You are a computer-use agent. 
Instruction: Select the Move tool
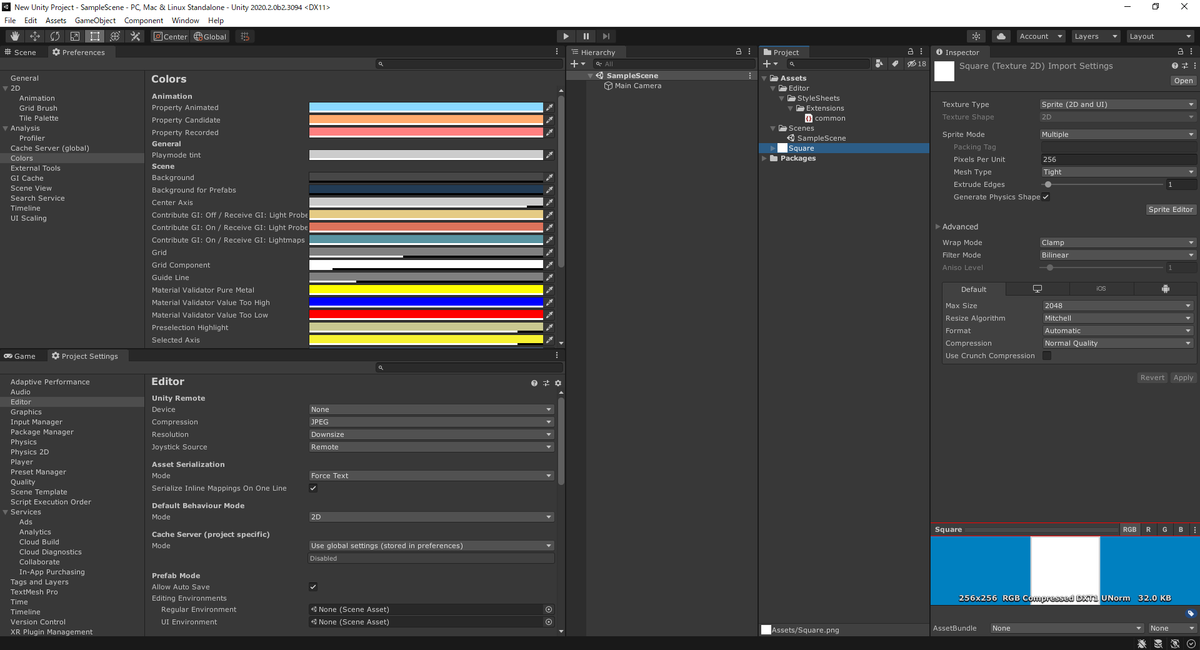coord(35,36)
